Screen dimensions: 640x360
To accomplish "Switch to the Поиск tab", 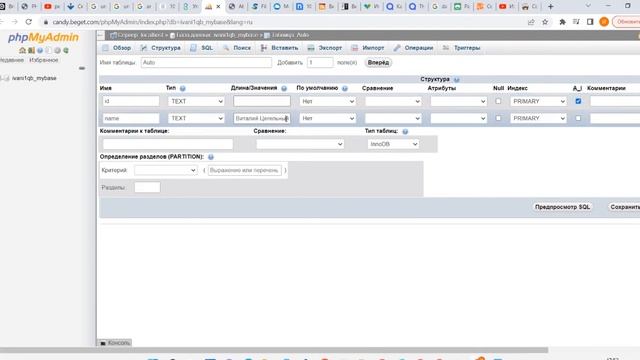I will tap(237, 48).
